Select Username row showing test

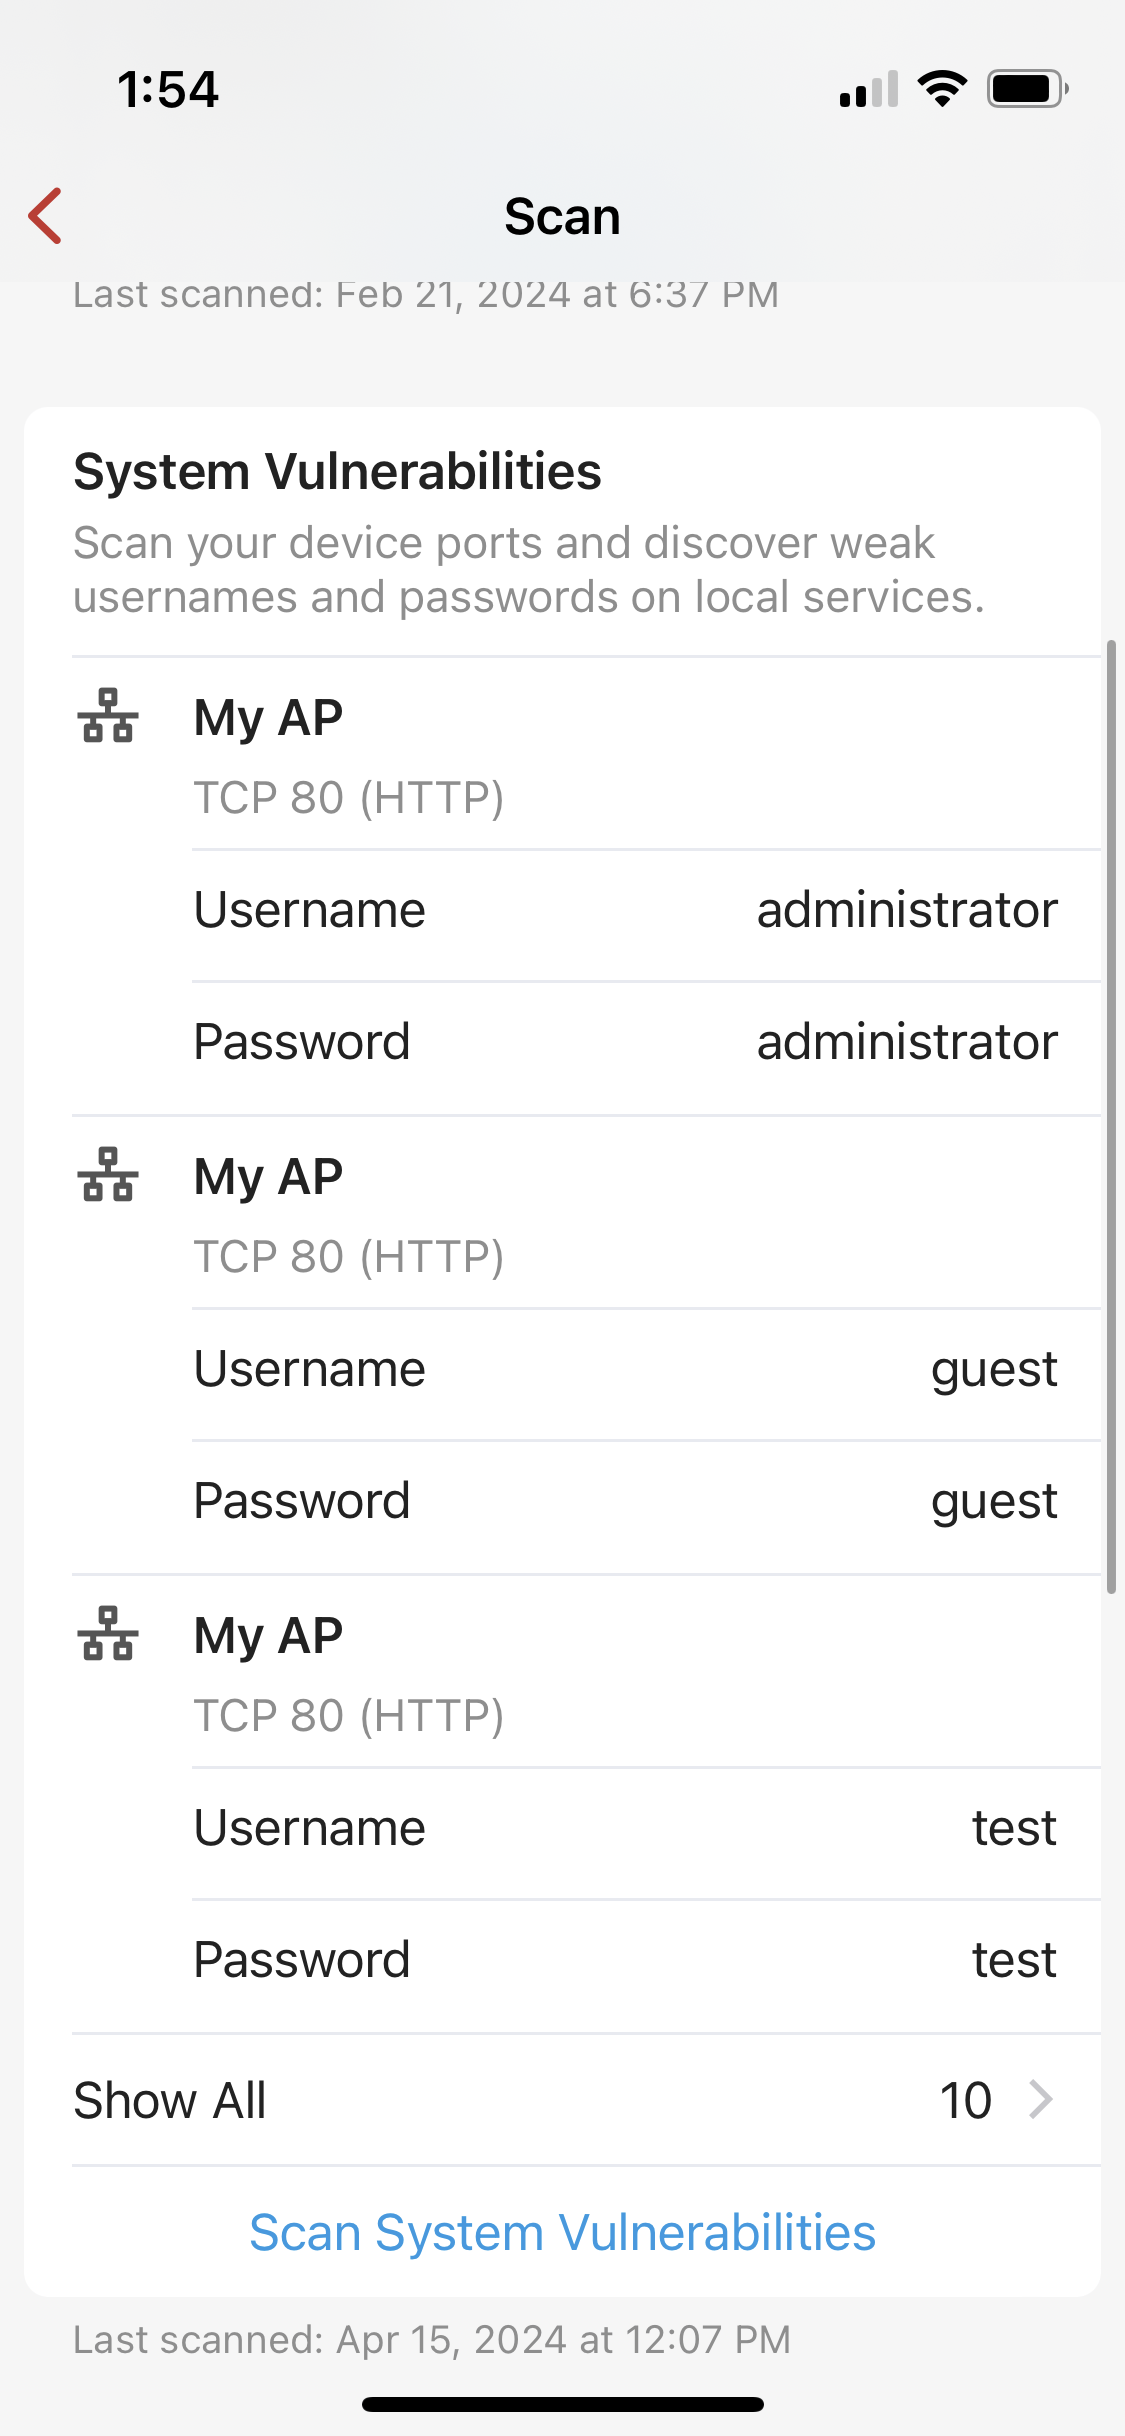pyautogui.click(x=646, y=1831)
